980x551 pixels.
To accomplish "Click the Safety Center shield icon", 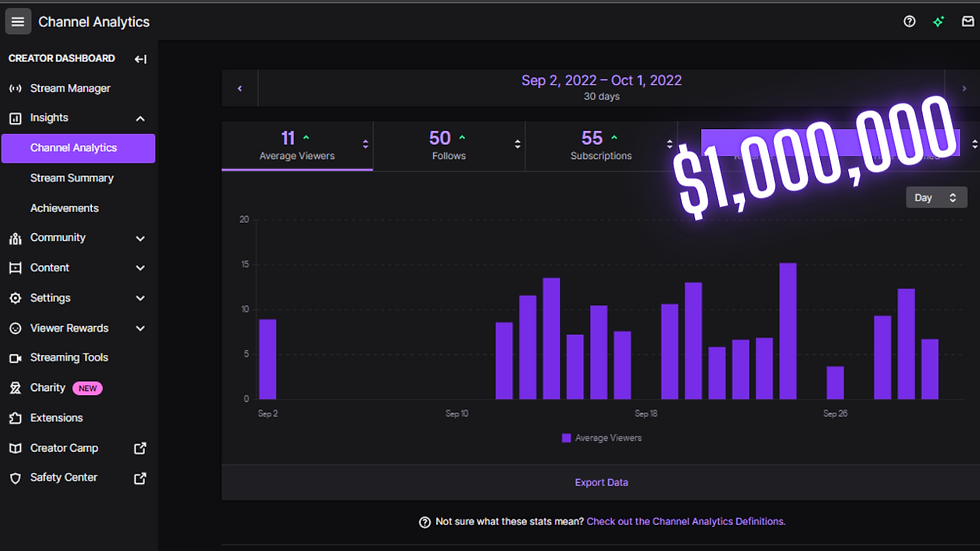I will [x=16, y=478].
